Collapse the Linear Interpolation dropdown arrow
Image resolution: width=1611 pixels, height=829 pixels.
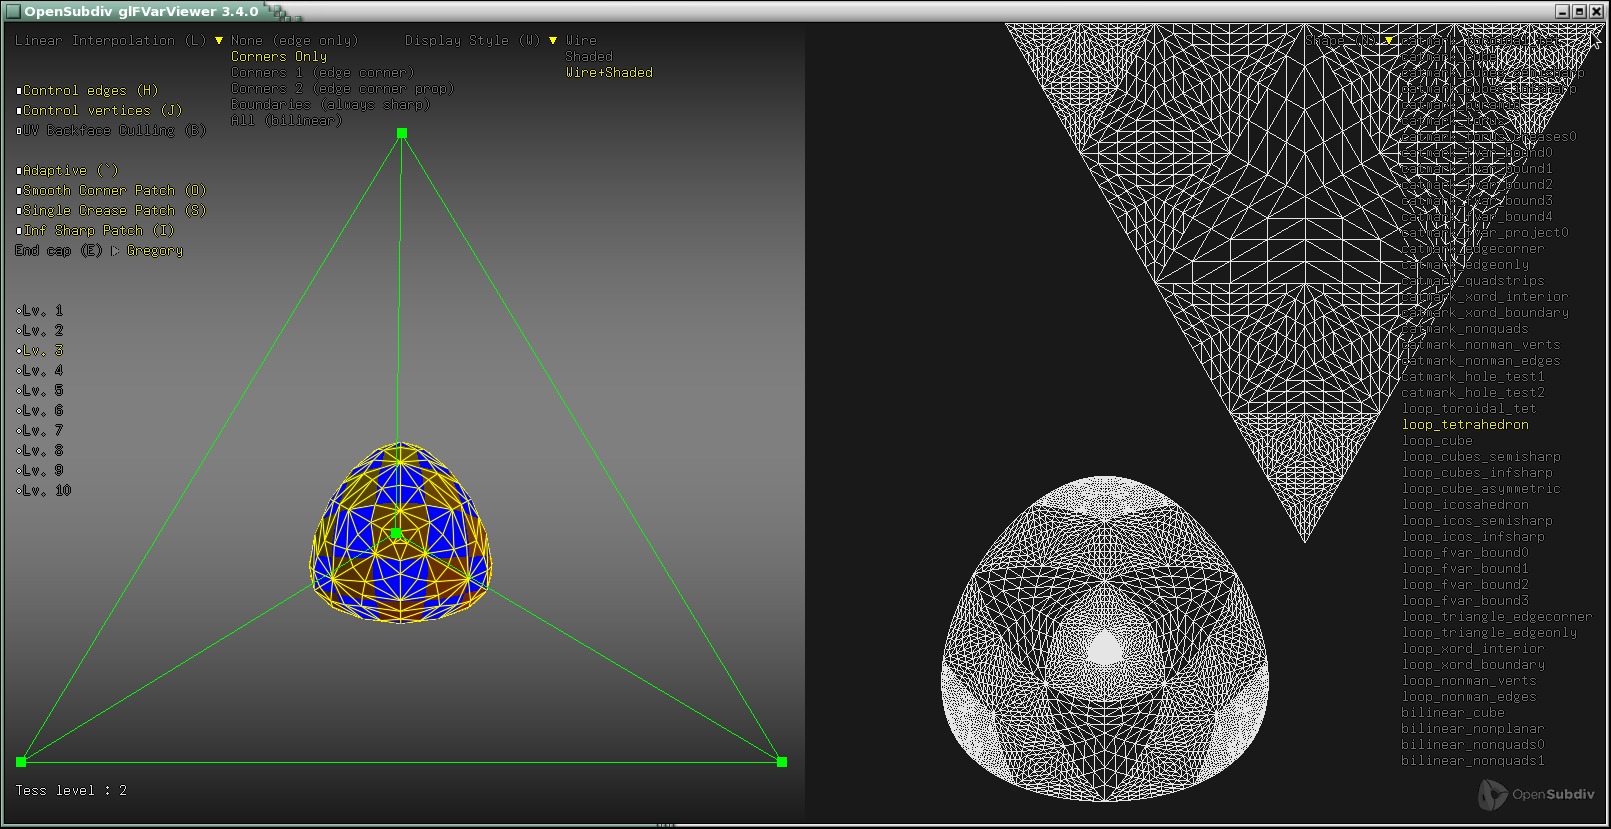pyautogui.click(x=219, y=41)
